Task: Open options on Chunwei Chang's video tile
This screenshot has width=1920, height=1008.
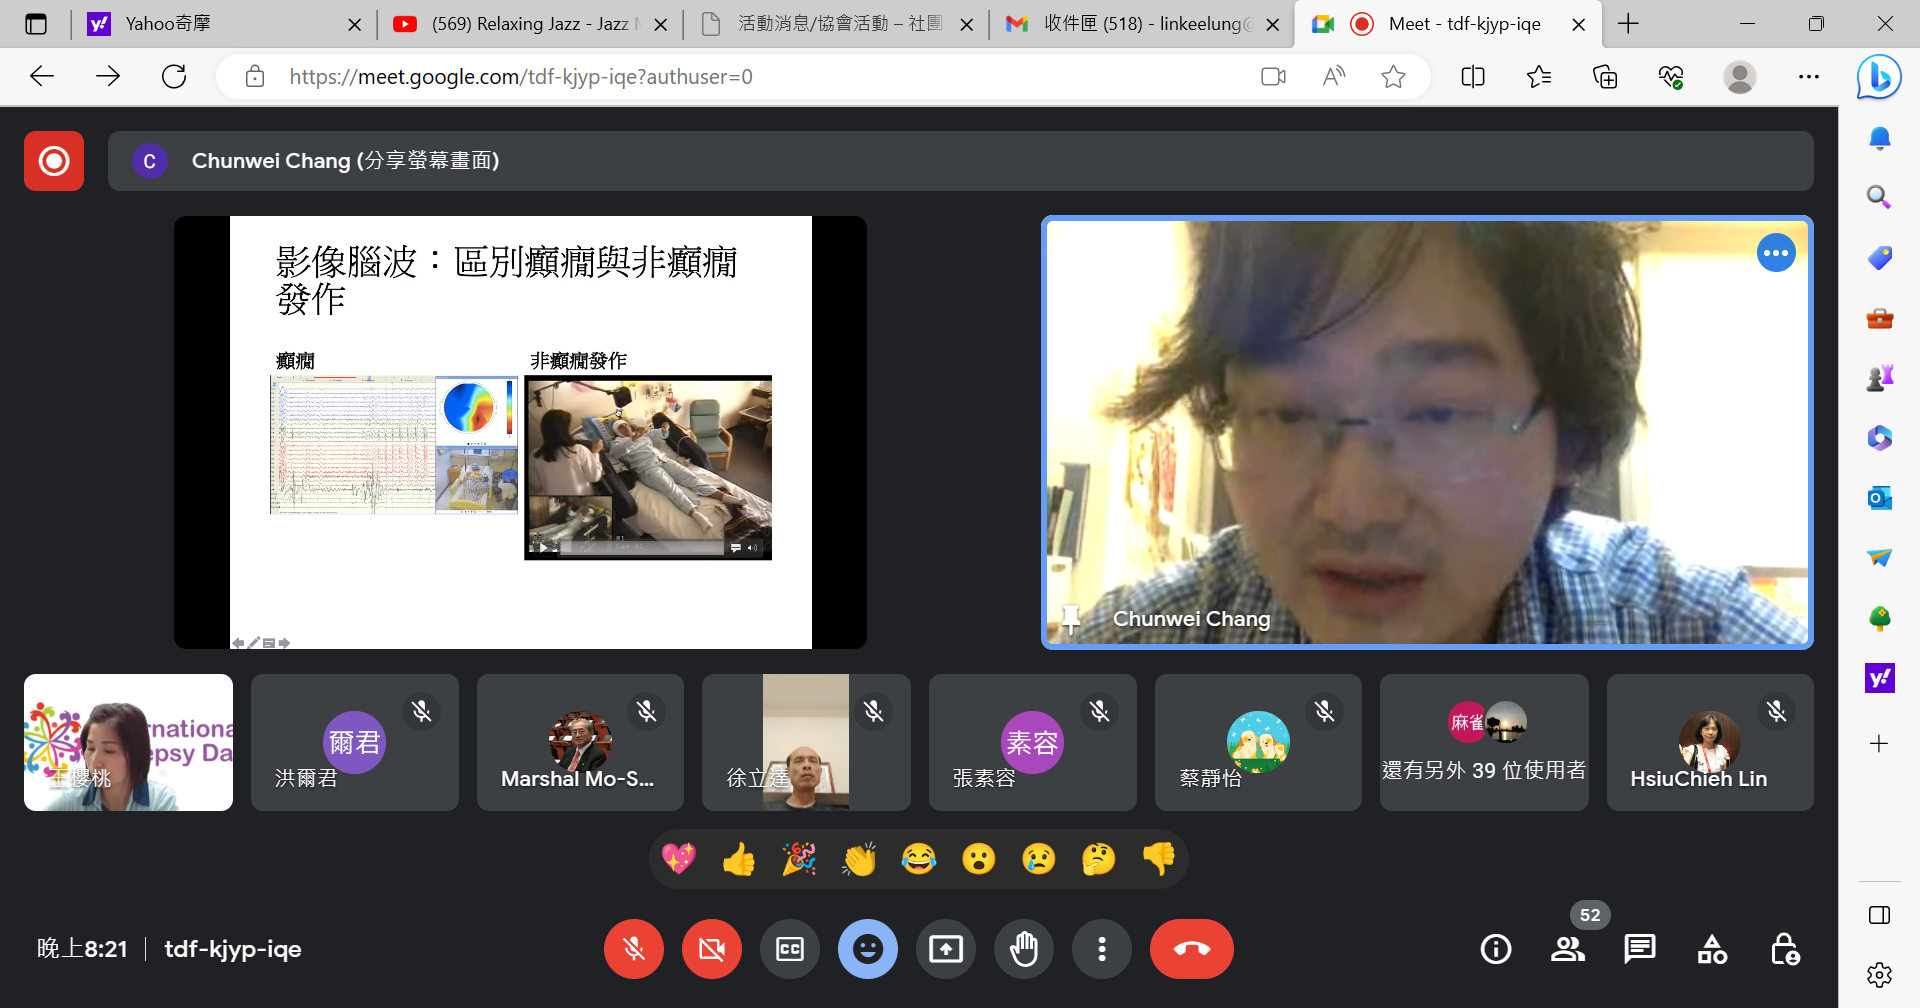Action: click(1776, 253)
